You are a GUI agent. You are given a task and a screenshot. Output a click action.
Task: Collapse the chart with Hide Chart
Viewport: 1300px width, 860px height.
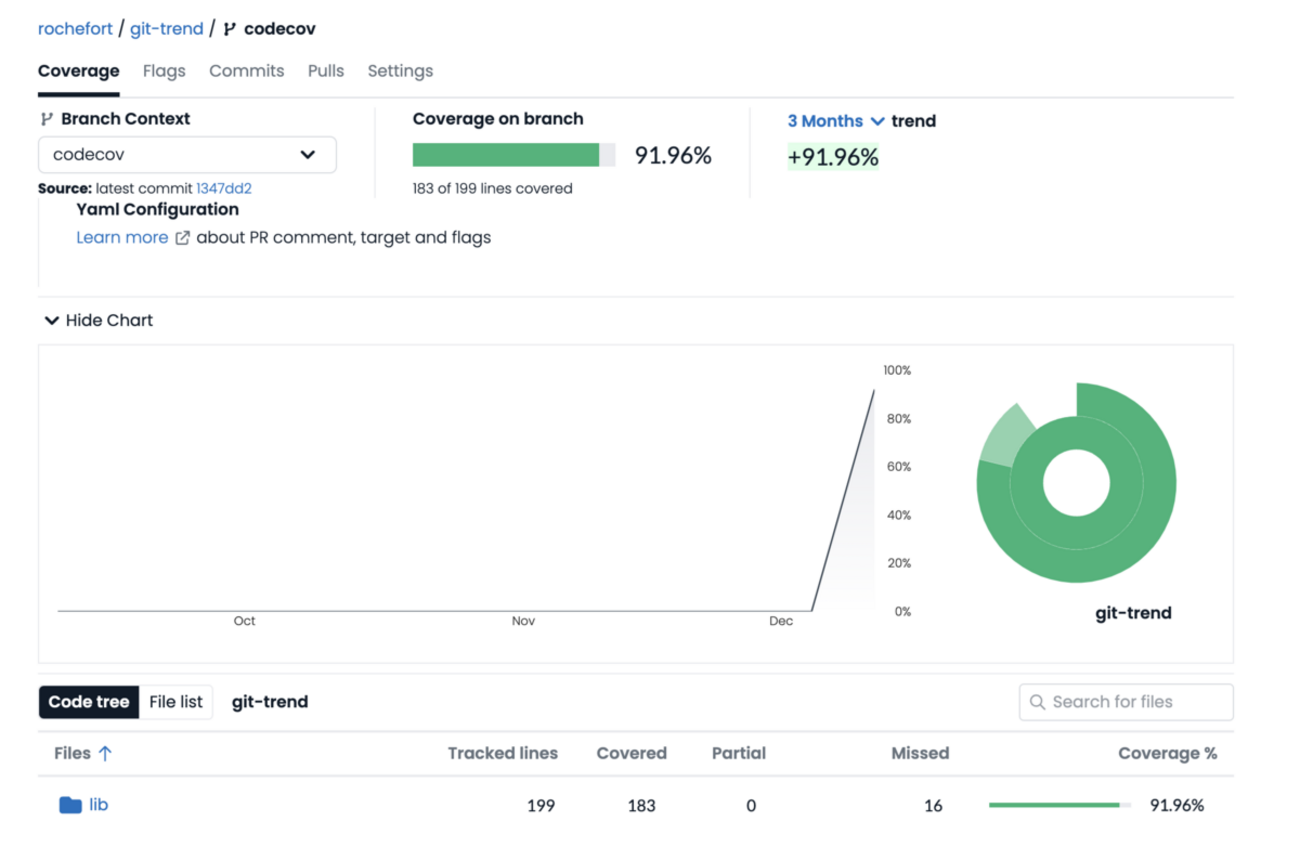coord(98,321)
